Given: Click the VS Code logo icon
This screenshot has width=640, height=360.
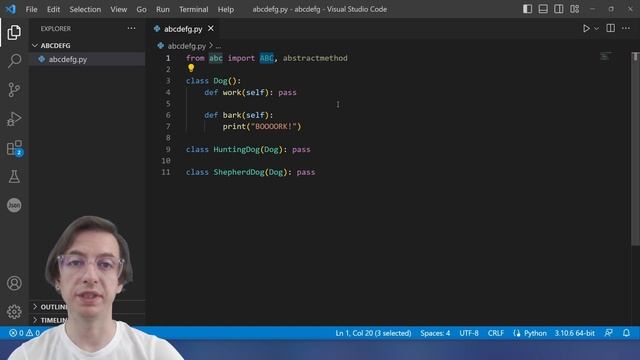Looking at the screenshot, I should [x=11, y=9].
